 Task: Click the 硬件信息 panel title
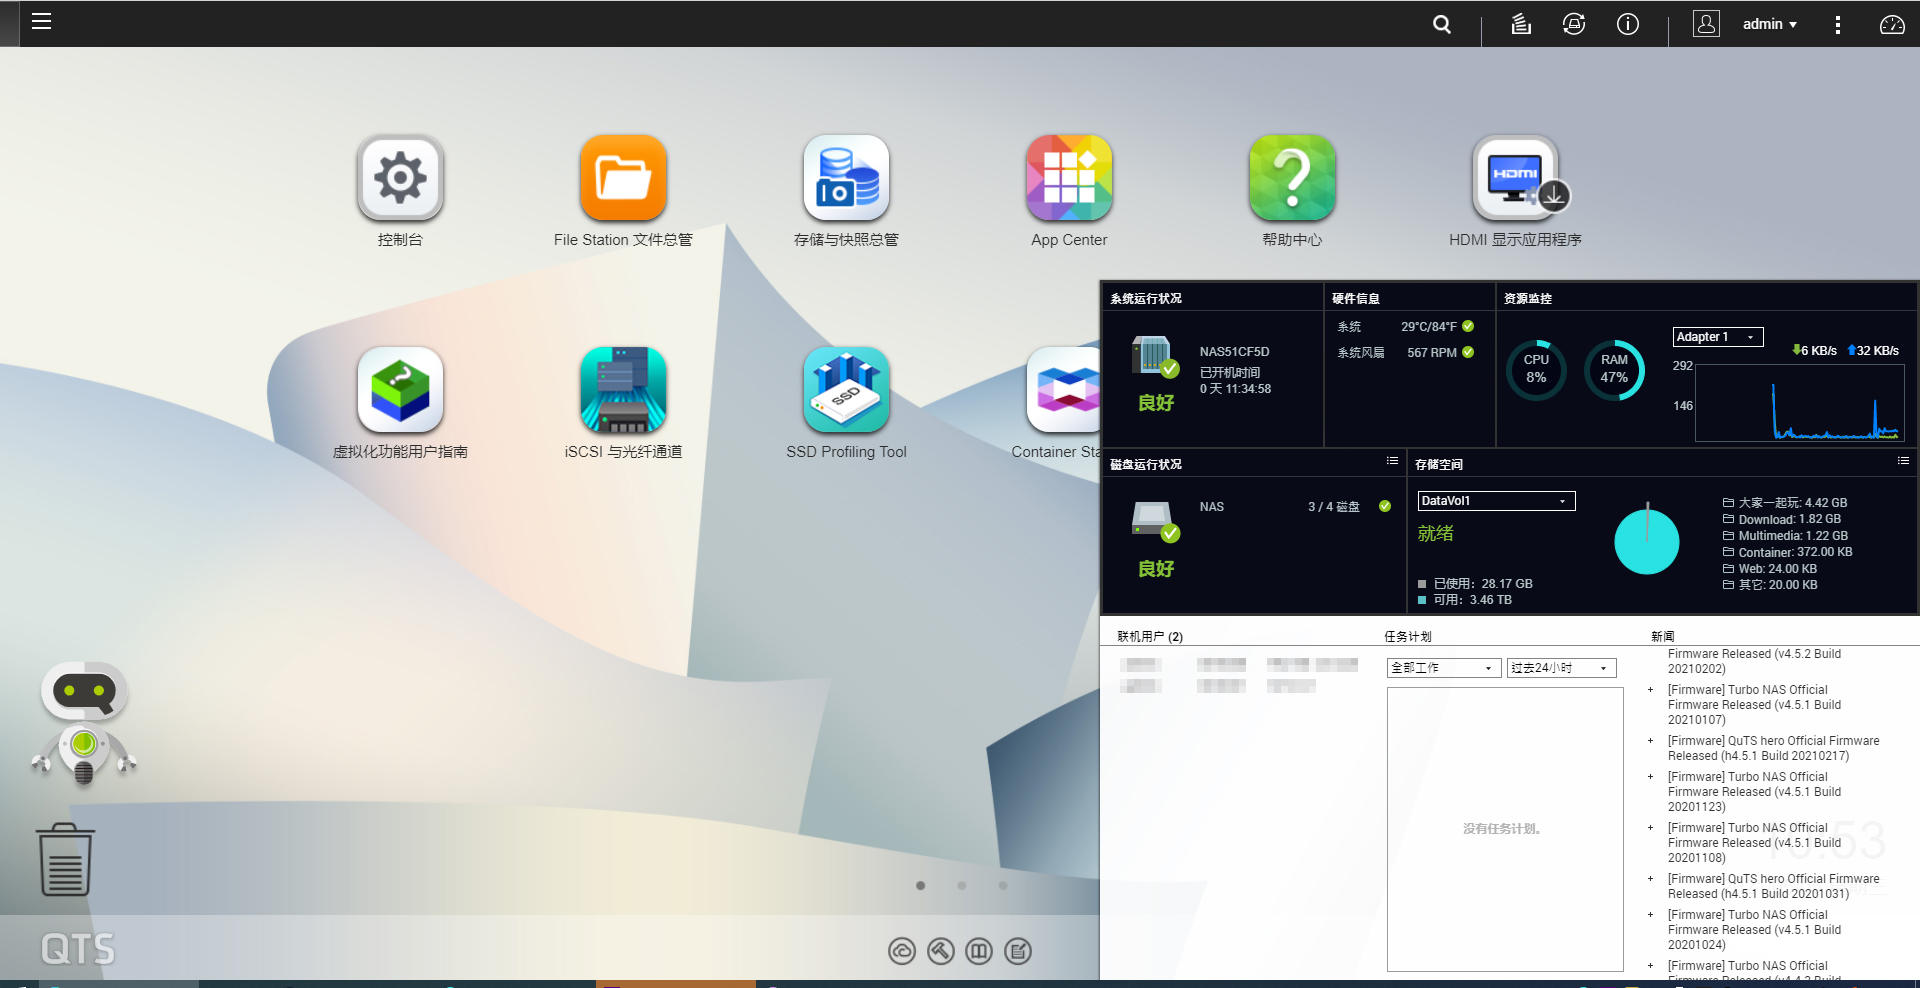click(x=1356, y=298)
